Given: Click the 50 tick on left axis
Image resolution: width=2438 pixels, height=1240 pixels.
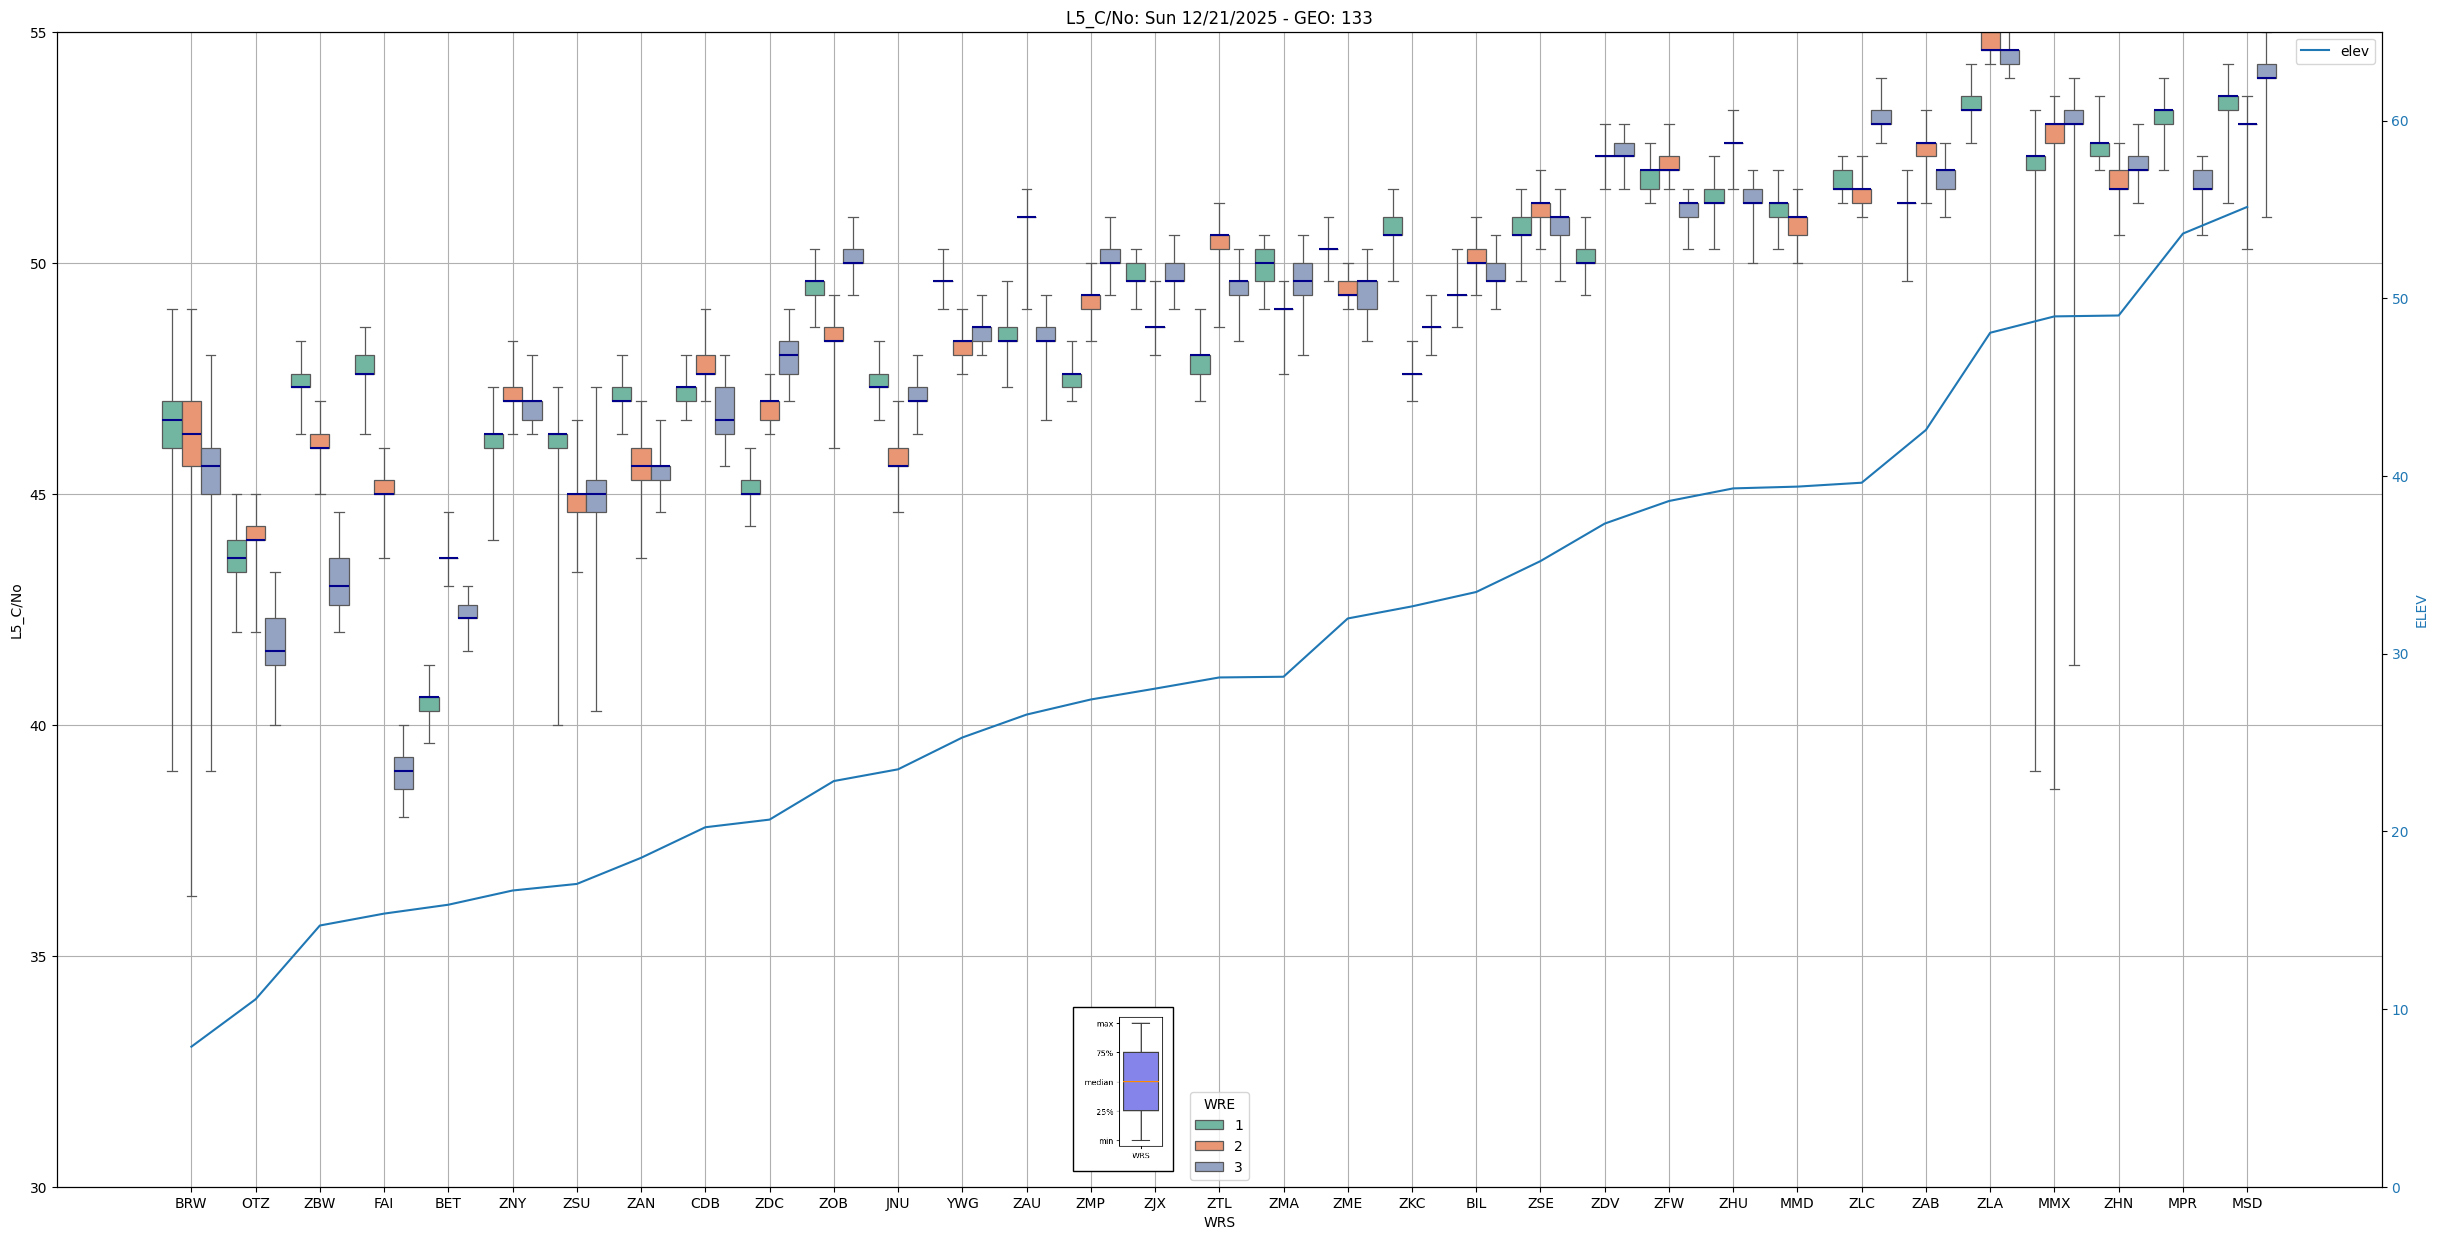Looking at the screenshot, I should point(40,264).
